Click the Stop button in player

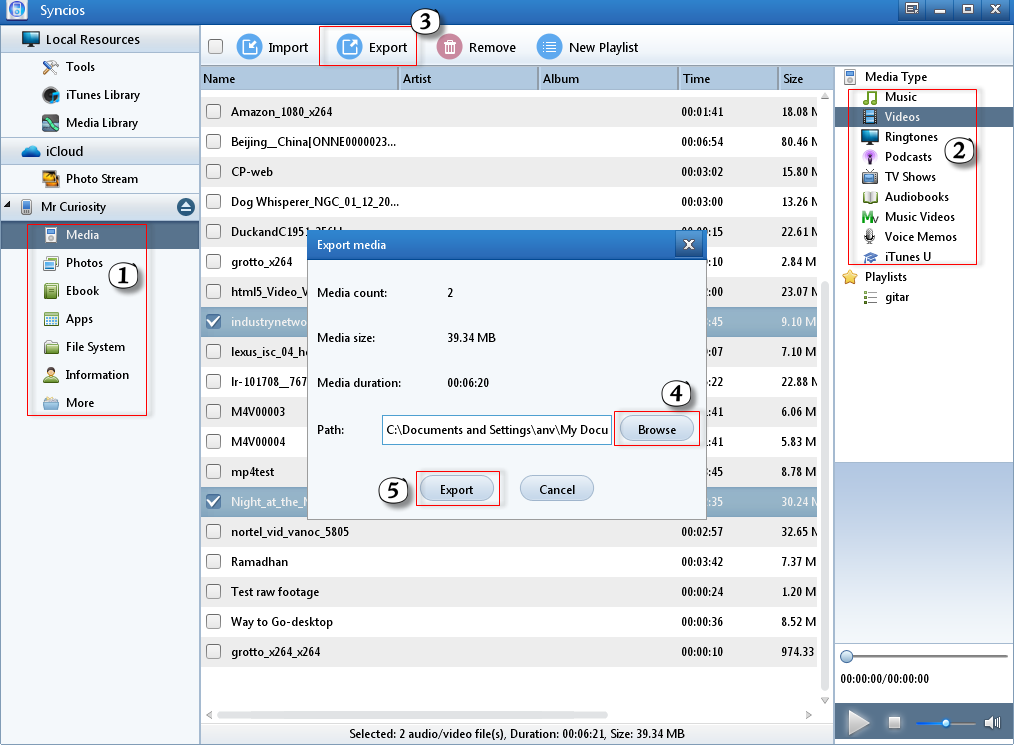(x=894, y=722)
